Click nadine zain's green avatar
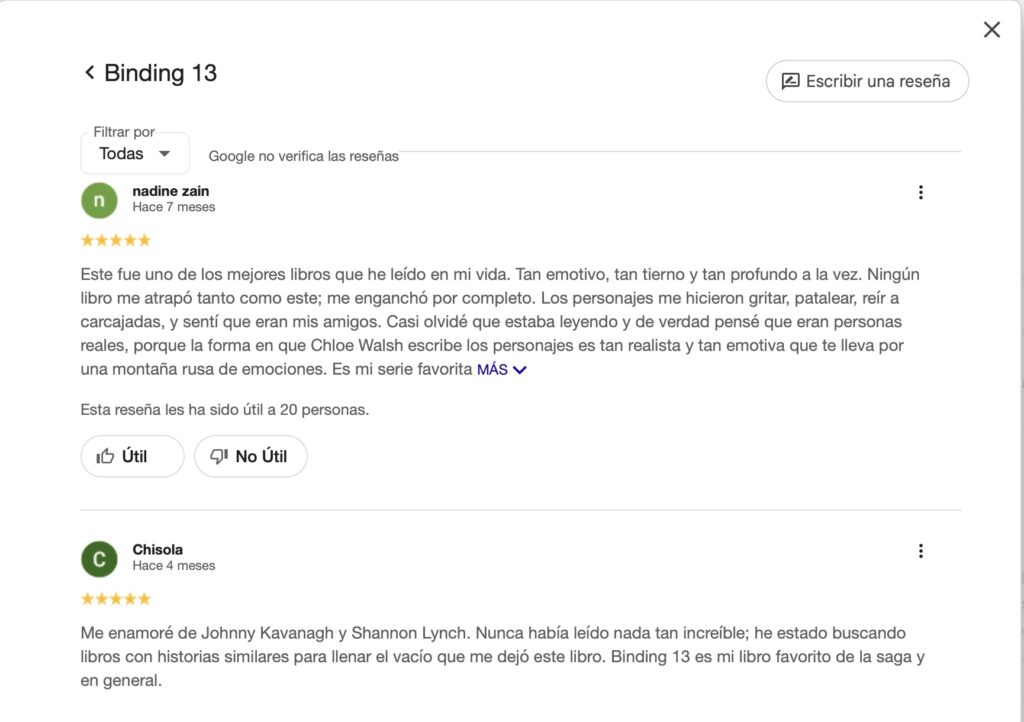Screen dimensions: 1024x722 [x=99, y=200]
